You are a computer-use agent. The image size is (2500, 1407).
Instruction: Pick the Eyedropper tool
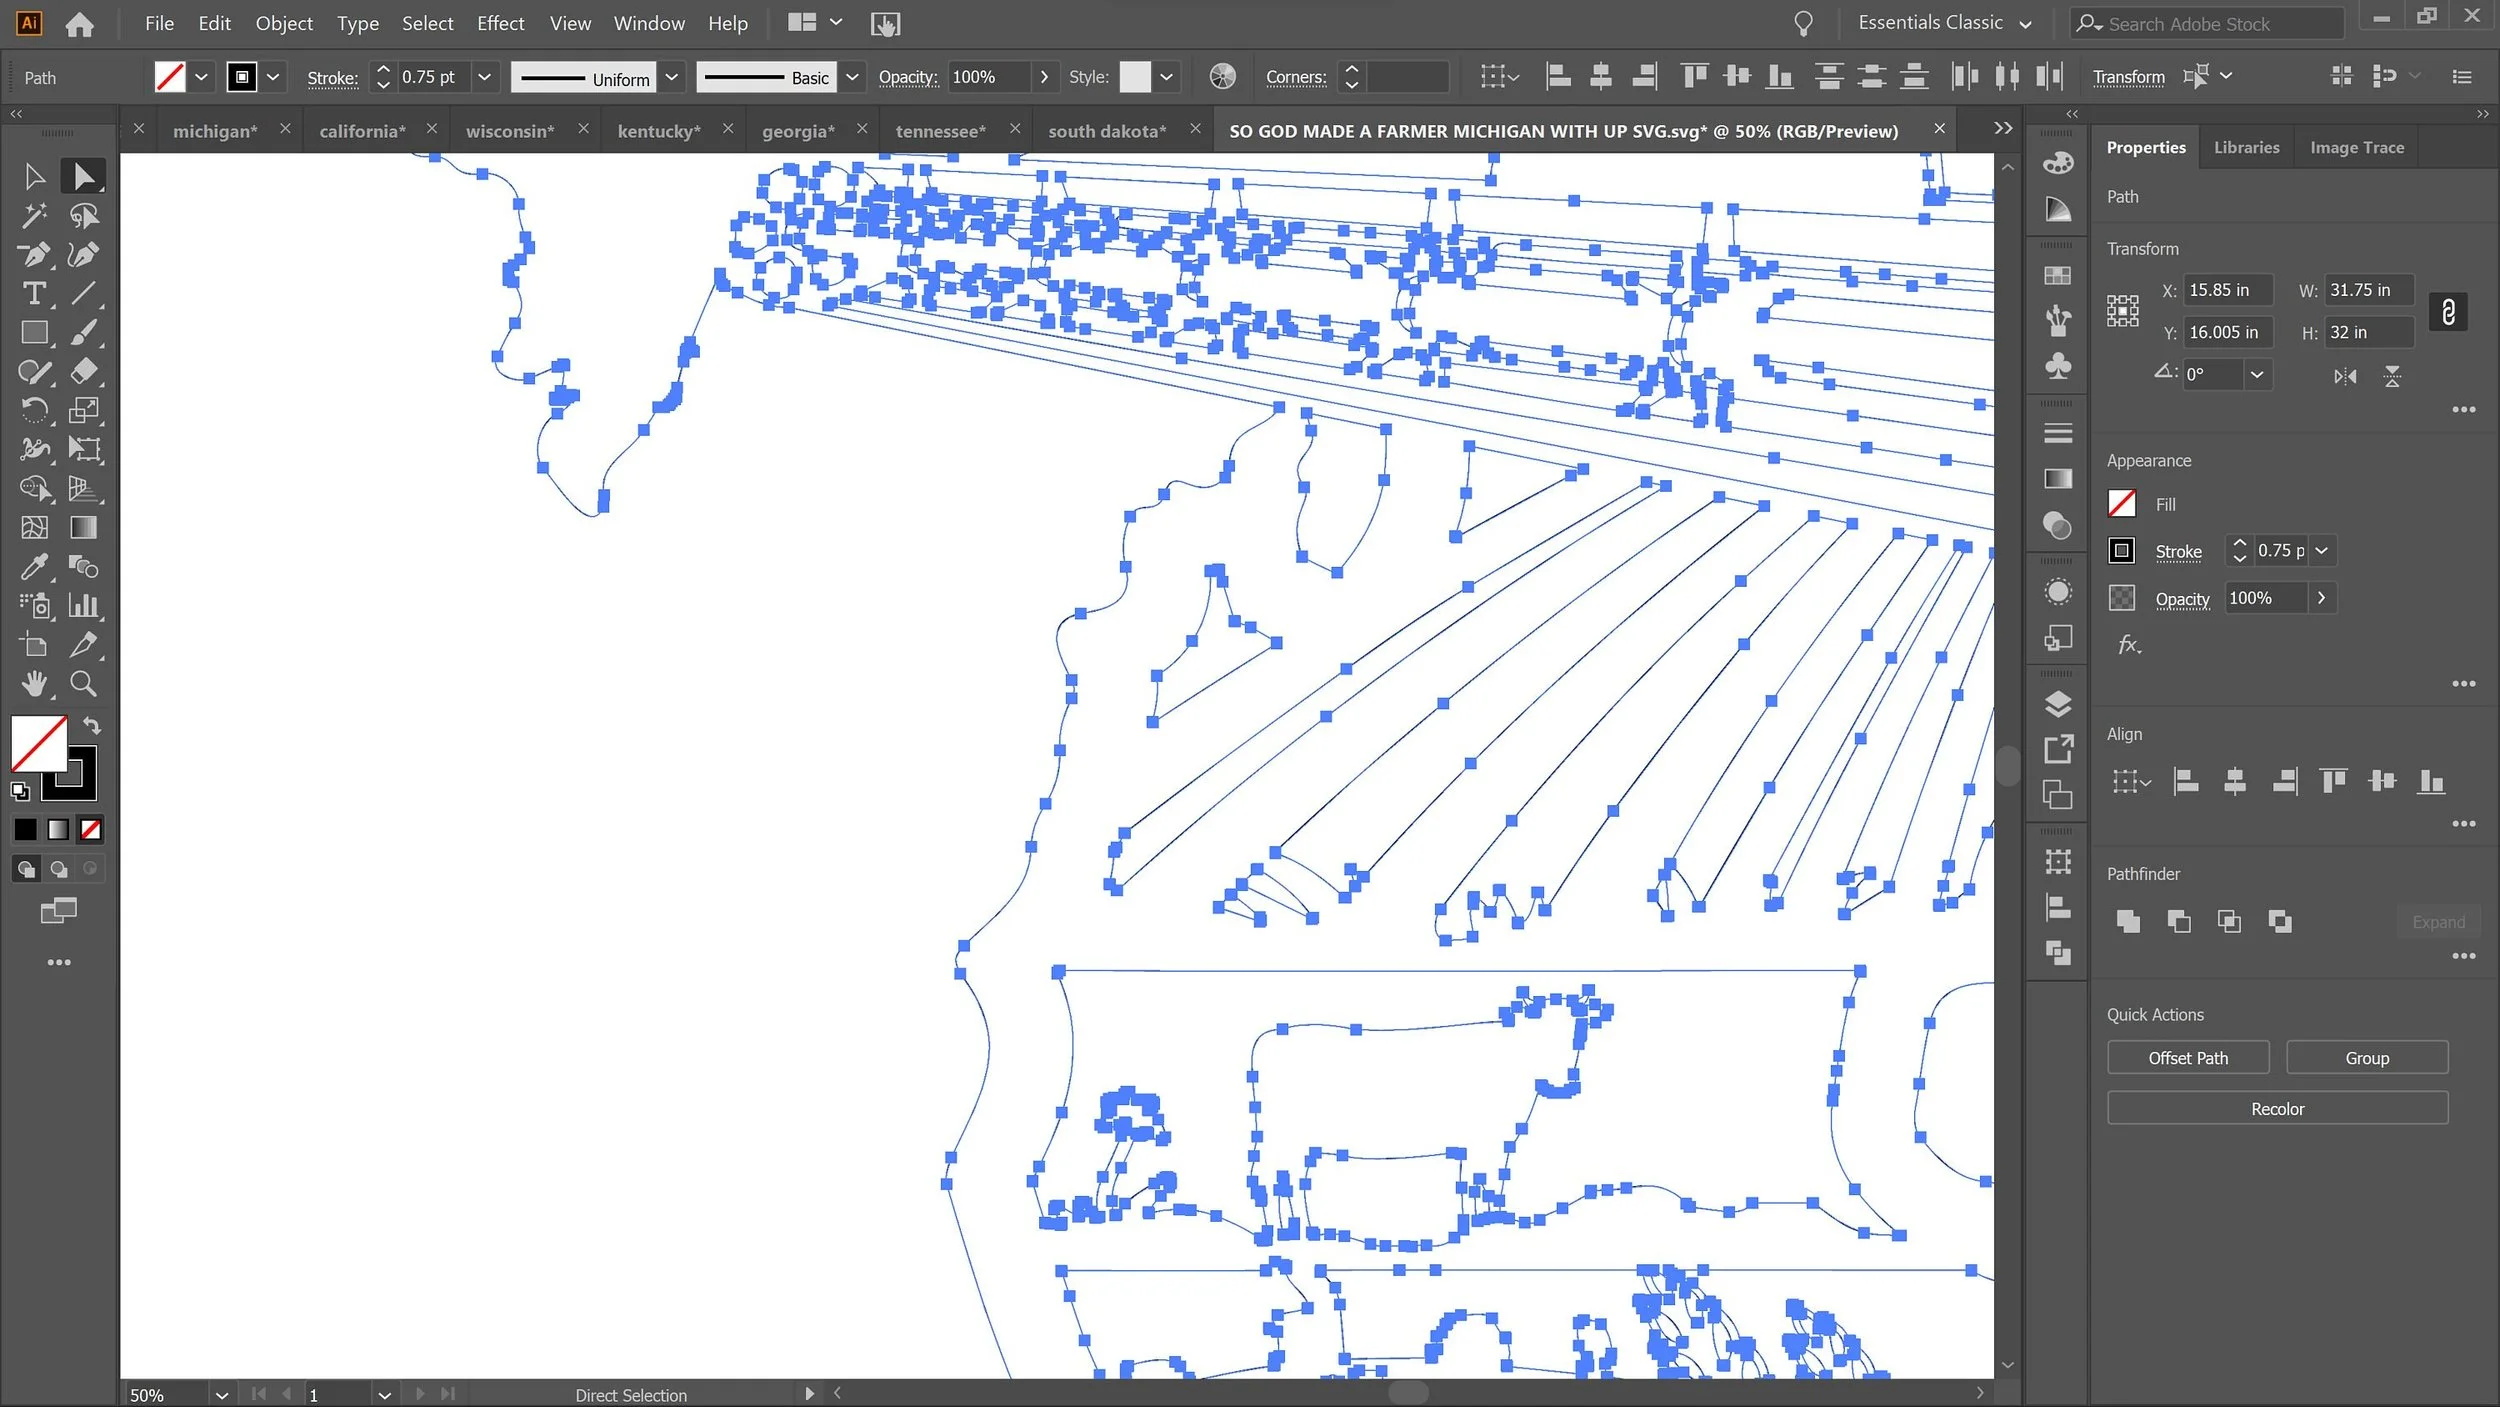(x=34, y=567)
